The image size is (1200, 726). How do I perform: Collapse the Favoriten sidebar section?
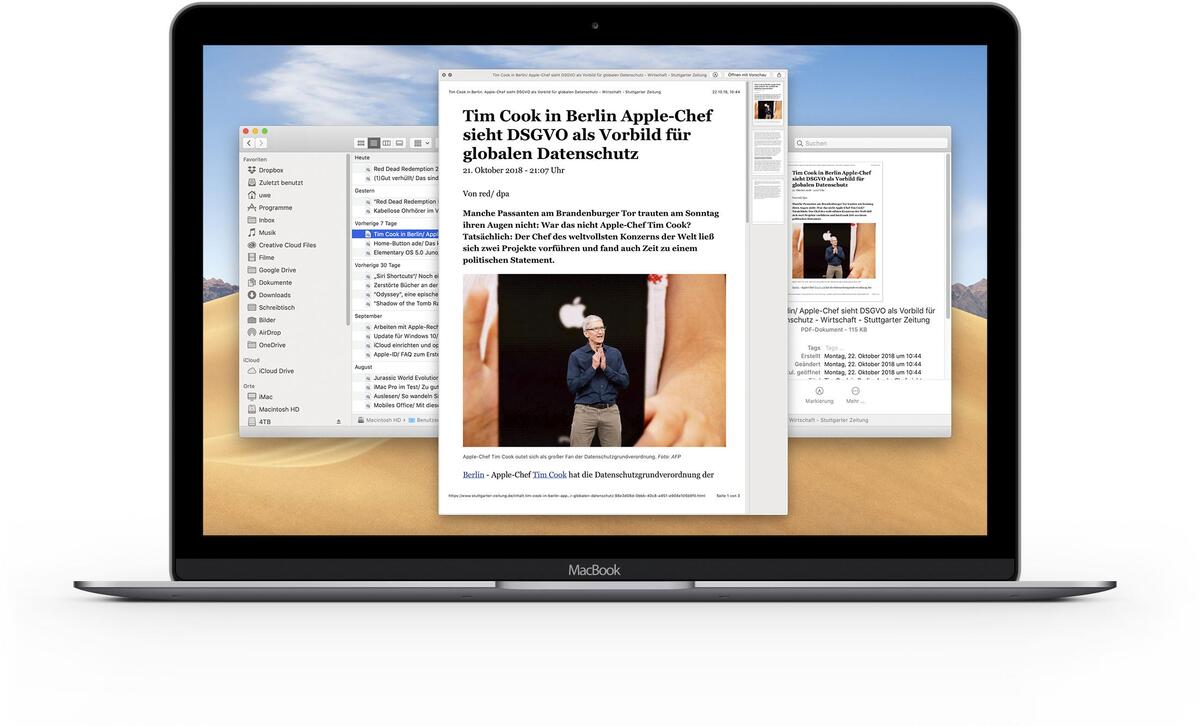point(254,157)
